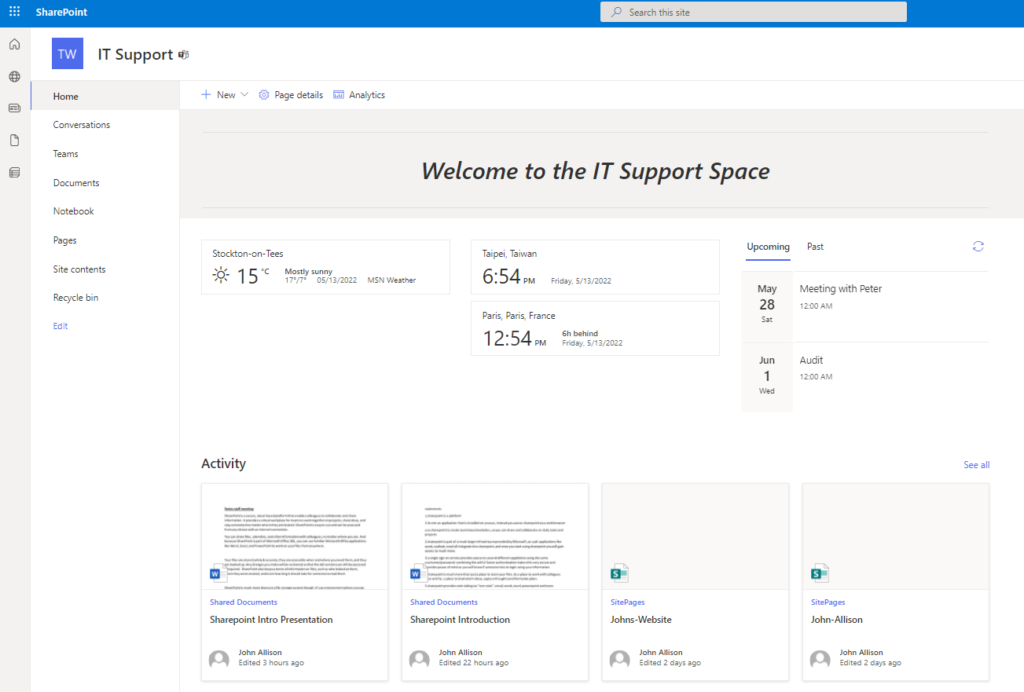Click the Teams icon beside IT Support
Viewport: 1024px width, 692px height.
coord(184,55)
